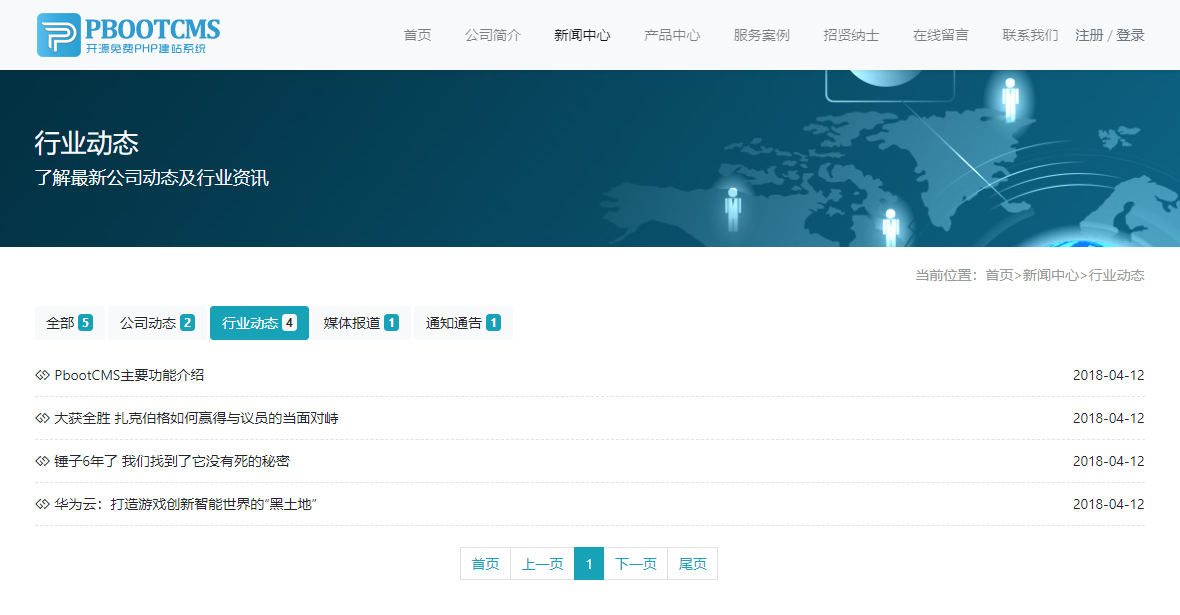Image resolution: width=1180 pixels, height=615 pixels.
Task: Click the chevron icon before PbootCMS主要功能介绍
Action: pyautogui.click(x=41, y=375)
